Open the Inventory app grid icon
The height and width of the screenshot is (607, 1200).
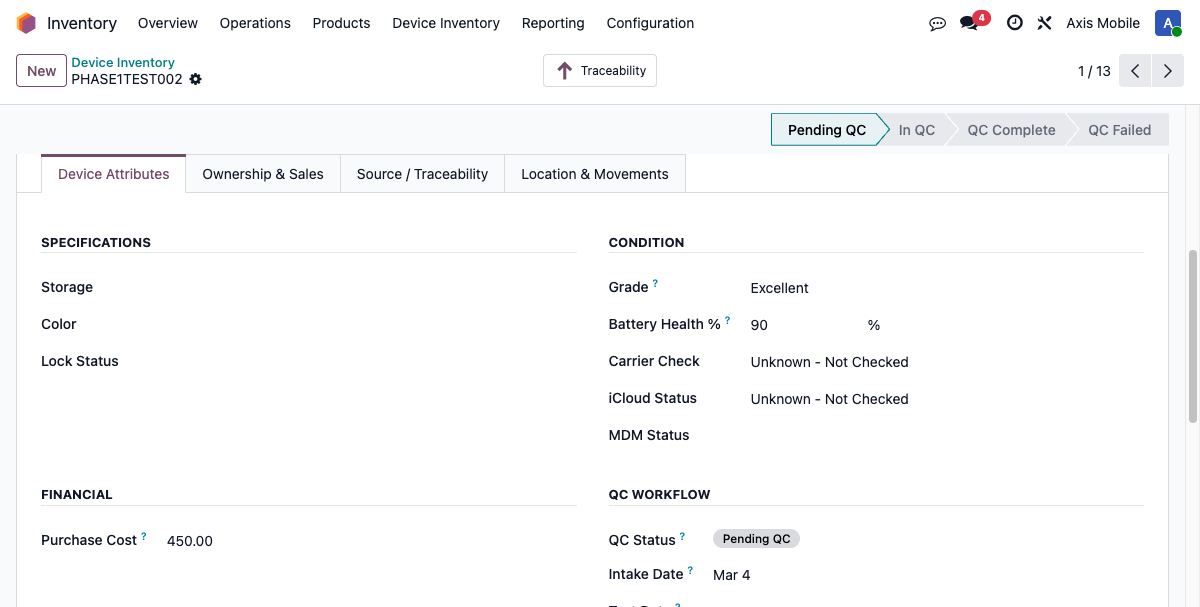click(x=26, y=22)
